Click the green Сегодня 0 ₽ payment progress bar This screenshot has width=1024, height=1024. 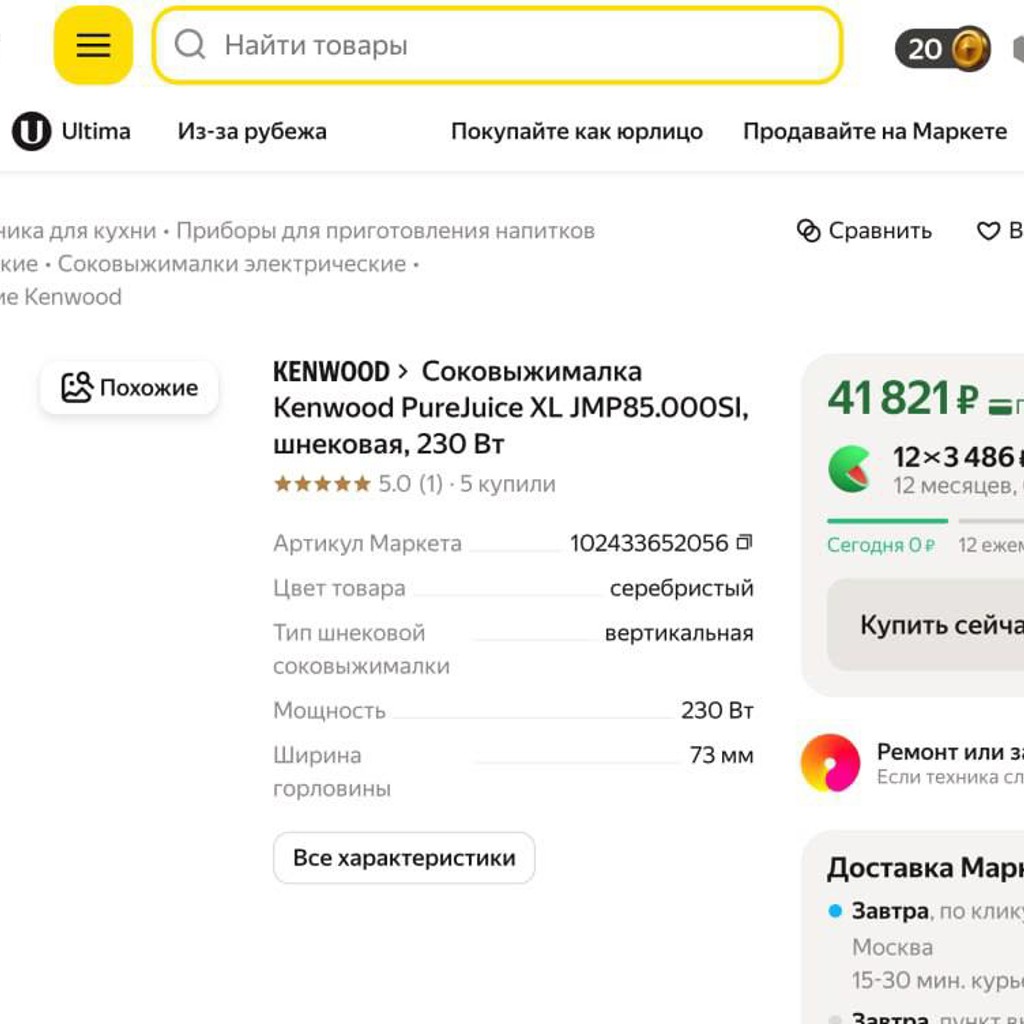(888, 521)
